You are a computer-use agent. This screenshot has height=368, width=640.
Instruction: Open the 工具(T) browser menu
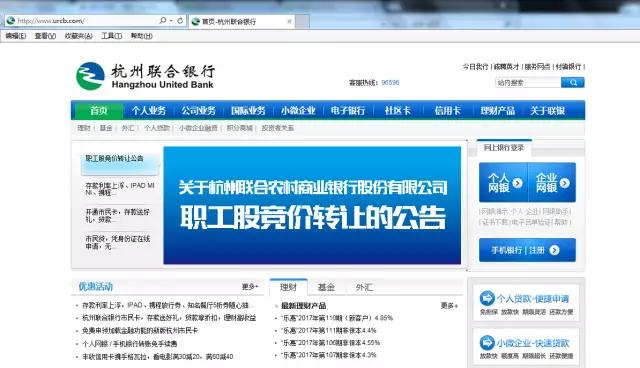tap(111, 36)
